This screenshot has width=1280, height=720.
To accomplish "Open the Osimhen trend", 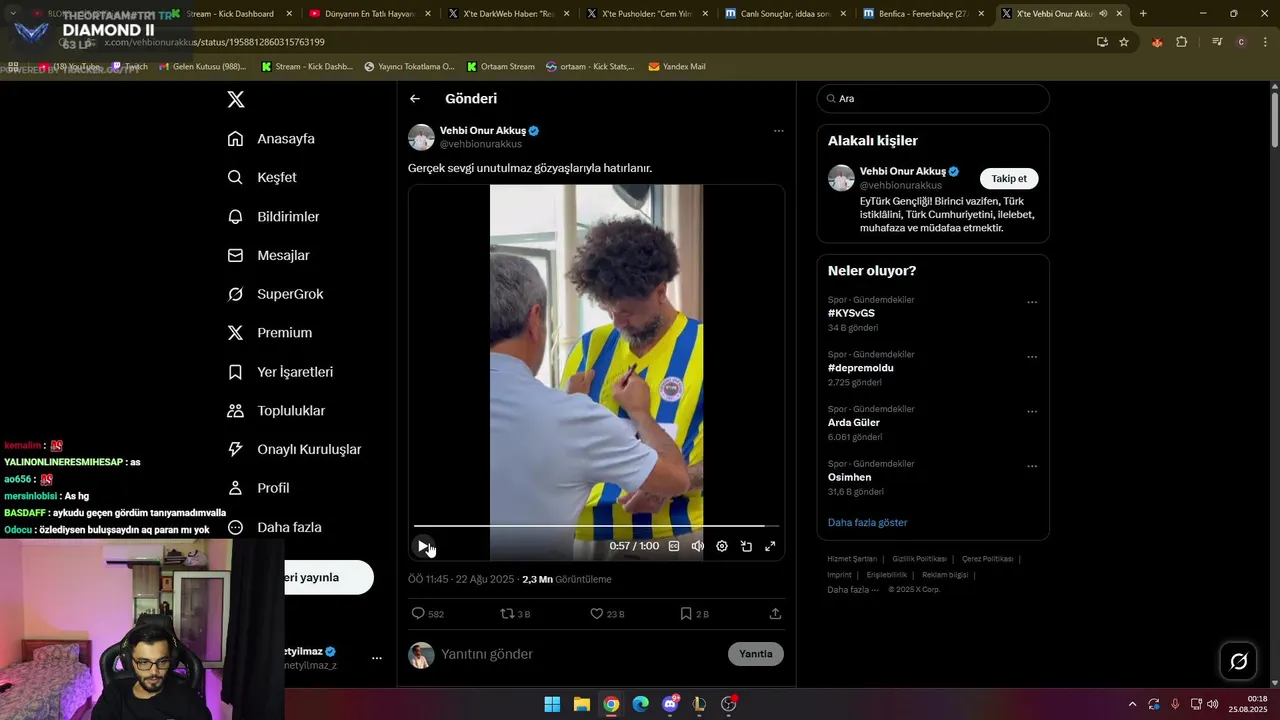I will coord(849,477).
